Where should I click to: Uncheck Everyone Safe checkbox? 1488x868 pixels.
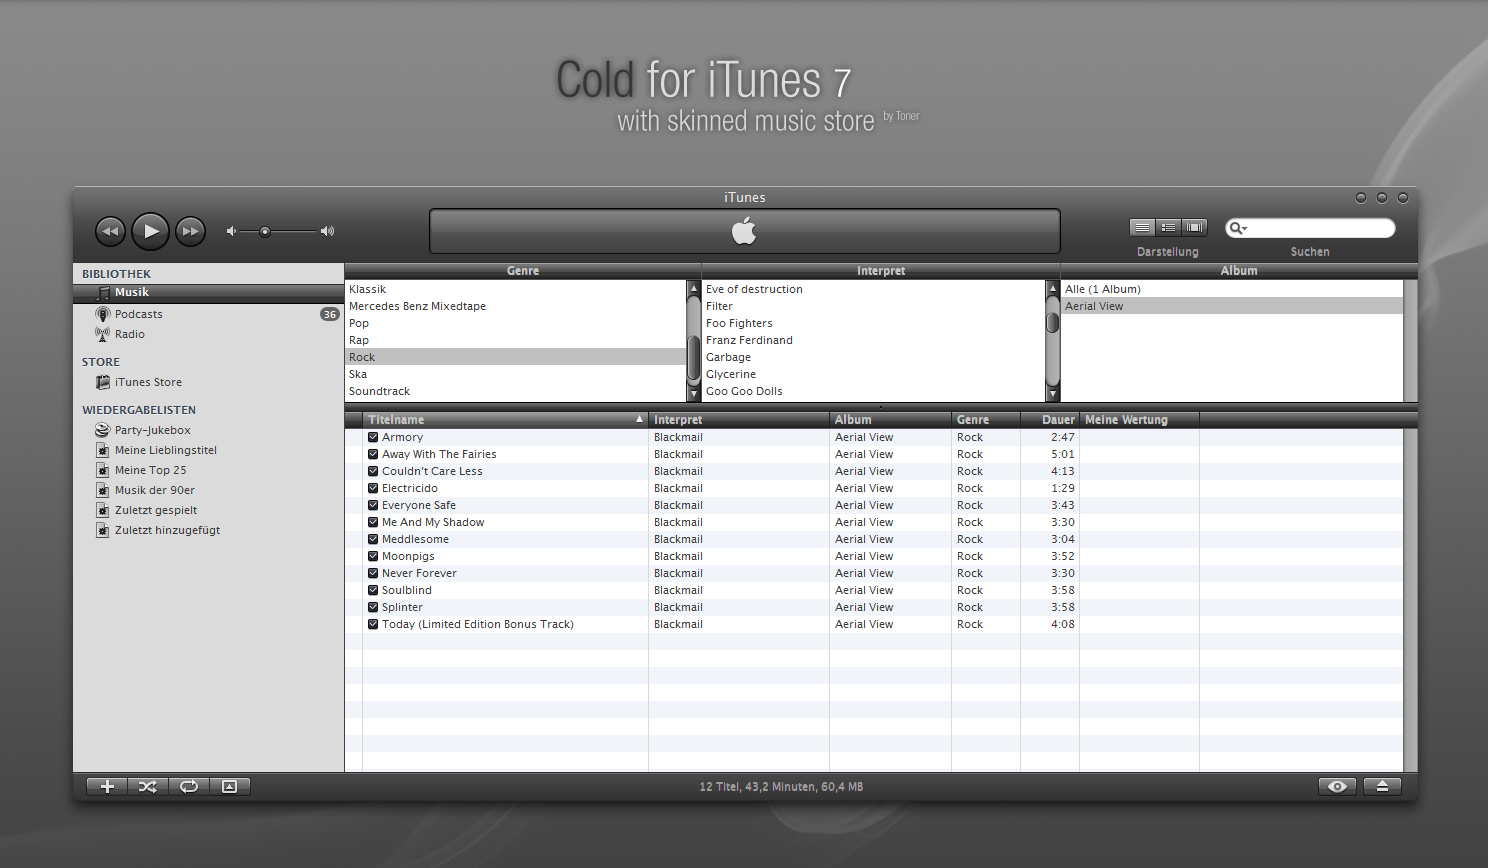pyautogui.click(x=373, y=505)
